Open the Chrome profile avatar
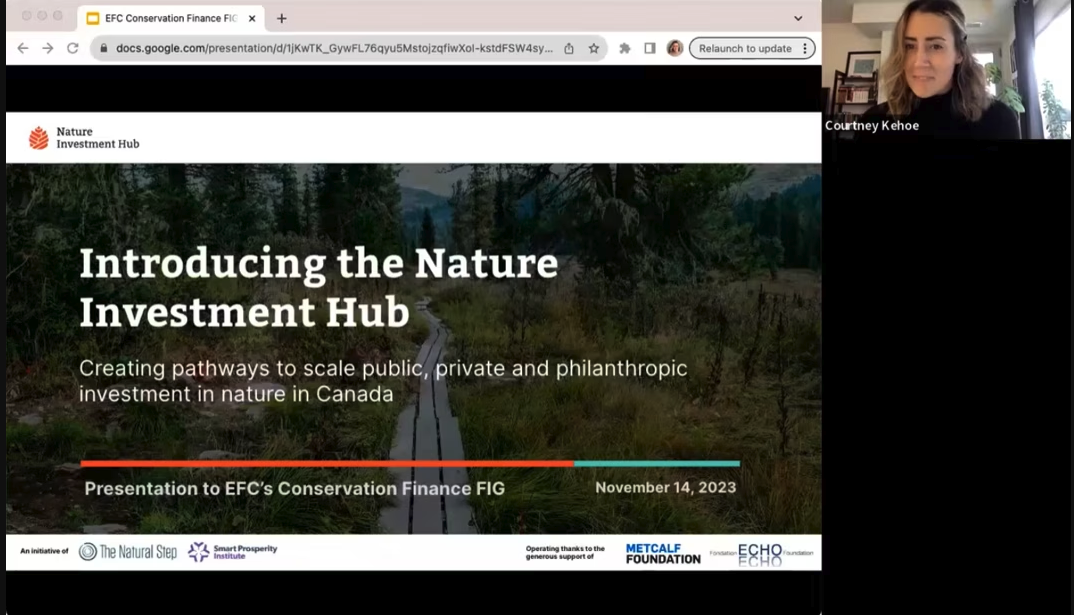 675,48
